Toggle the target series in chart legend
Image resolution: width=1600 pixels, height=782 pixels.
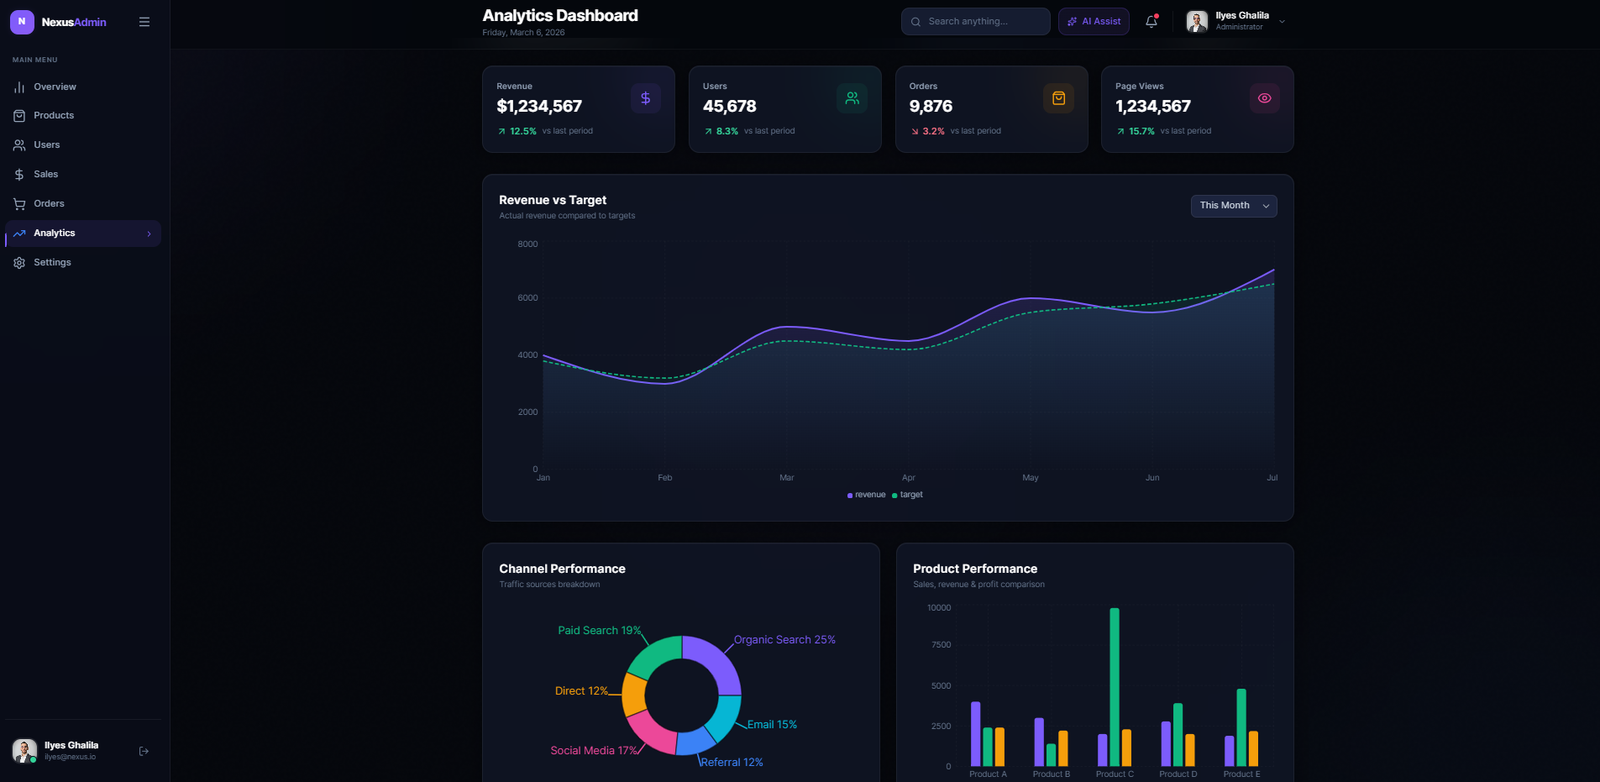pyautogui.click(x=908, y=495)
